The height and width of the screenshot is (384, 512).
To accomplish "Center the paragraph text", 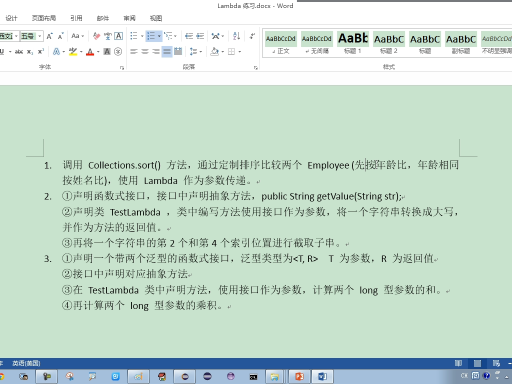I will click(145, 52).
